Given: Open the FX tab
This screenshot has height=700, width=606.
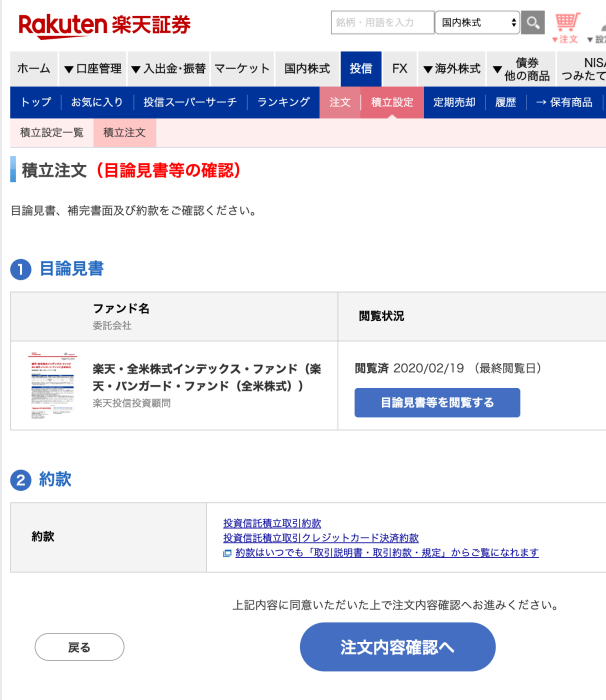Looking at the screenshot, I should pyautogui.click(x=400, y=69).
